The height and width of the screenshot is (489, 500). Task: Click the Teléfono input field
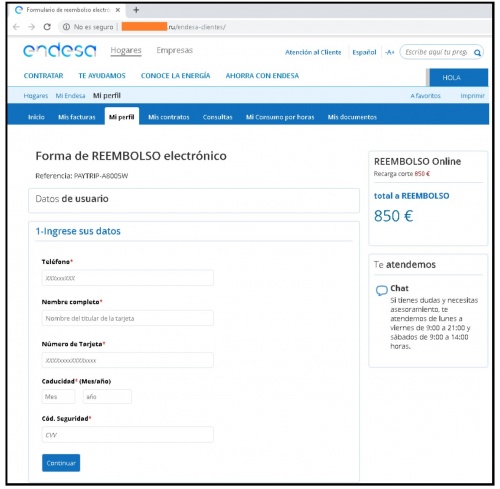(x=128, y=278)
